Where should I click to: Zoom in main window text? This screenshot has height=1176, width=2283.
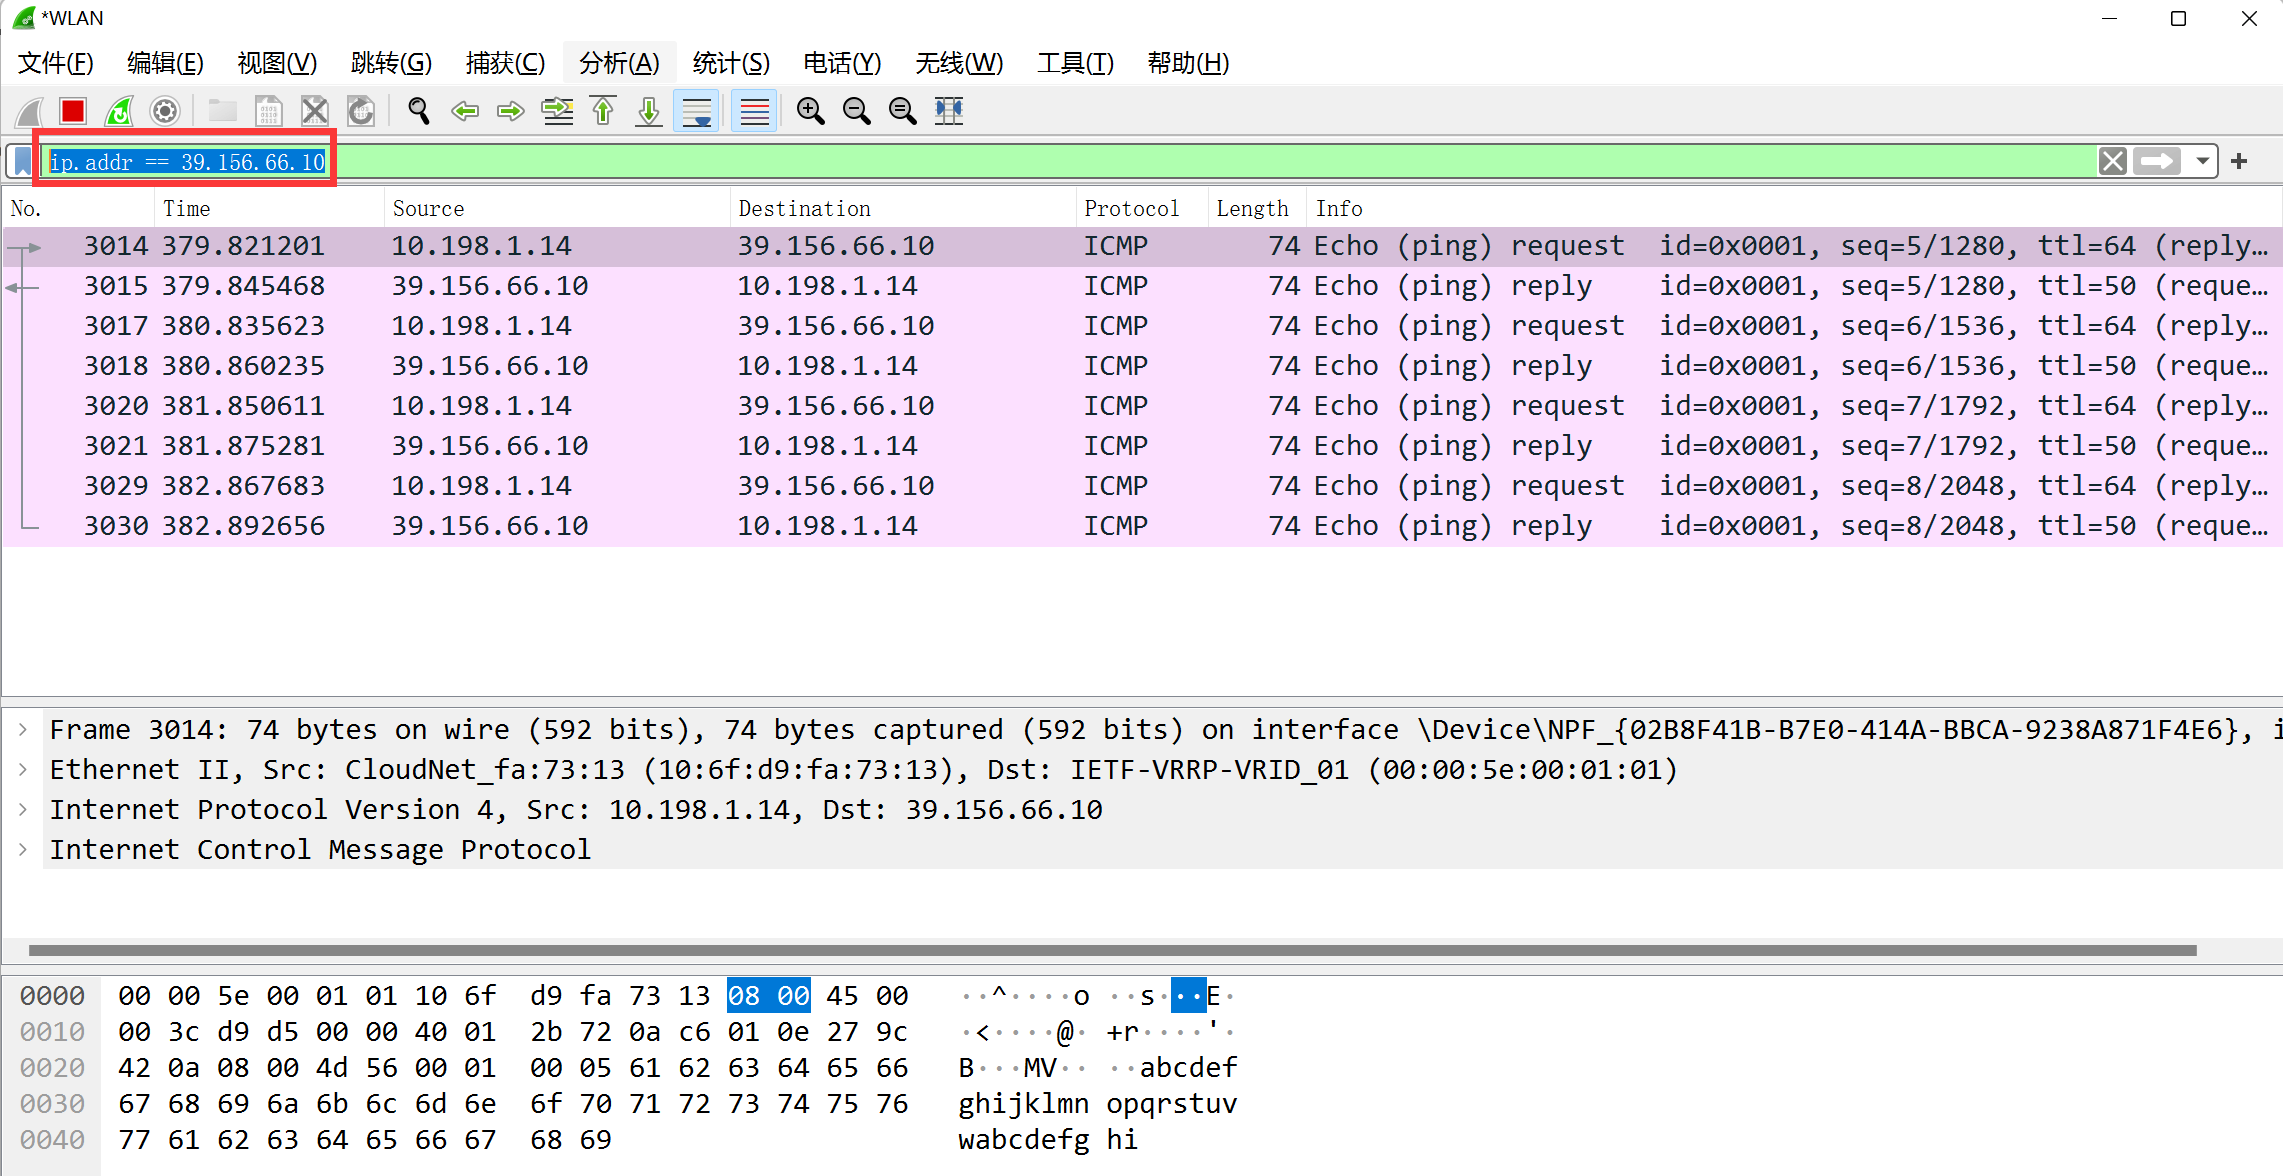coord(811,111)
